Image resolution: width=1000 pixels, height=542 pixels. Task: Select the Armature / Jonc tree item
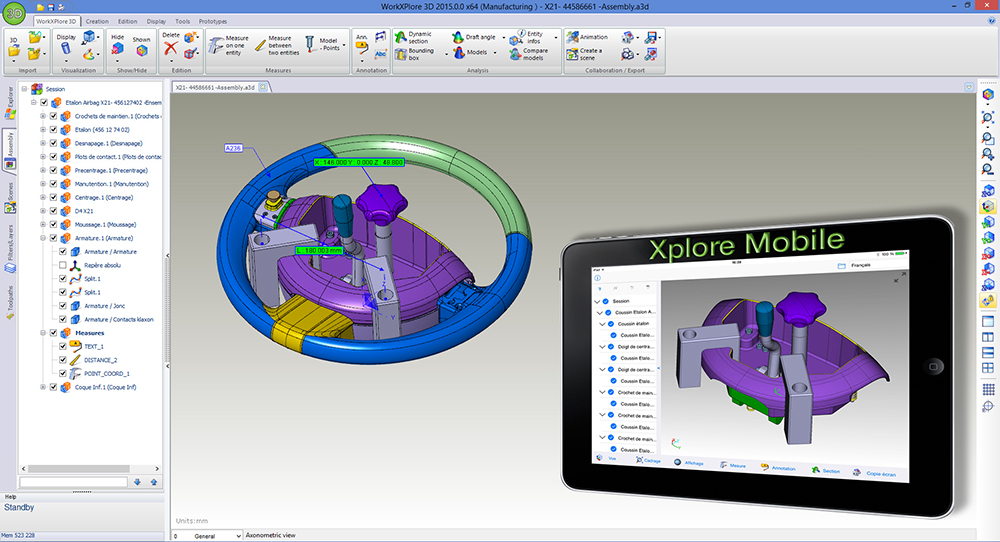105,306
